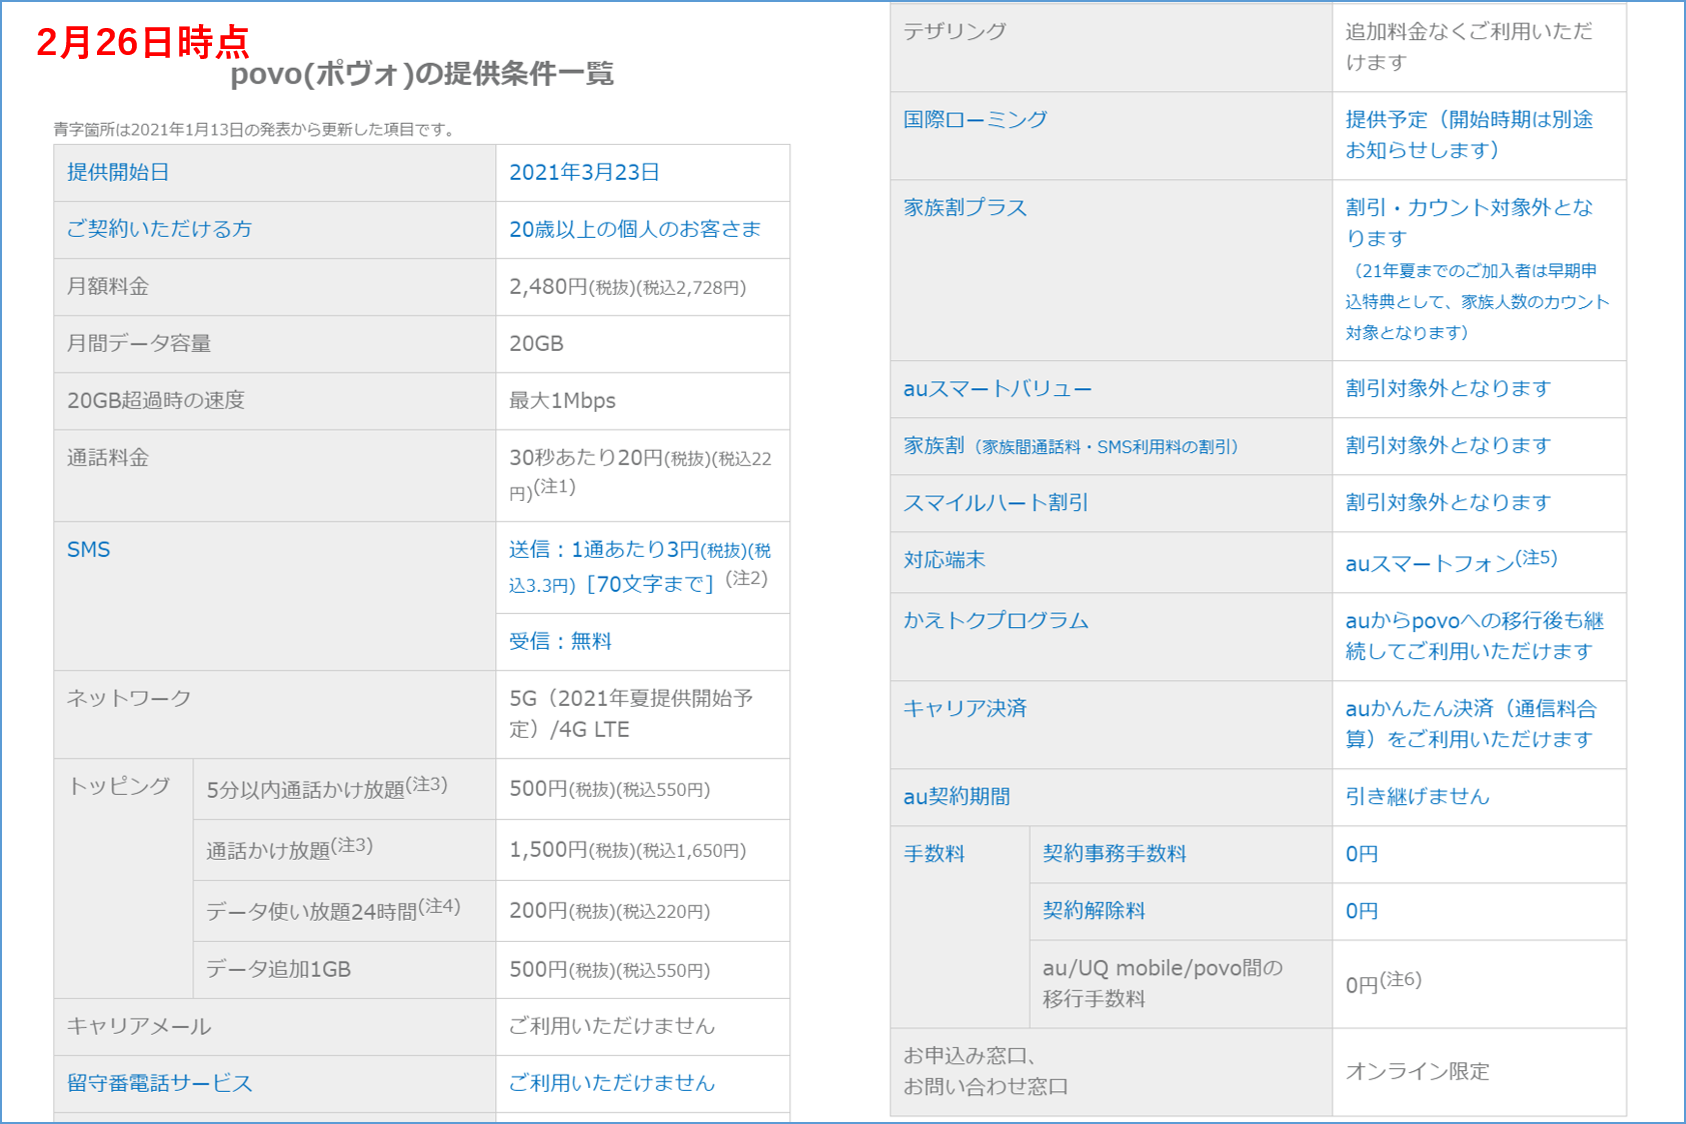This screenshot has width=1686, height=1124.
Task: Click the 'キャリア決済' row label
Action: (x=965, y=709)
